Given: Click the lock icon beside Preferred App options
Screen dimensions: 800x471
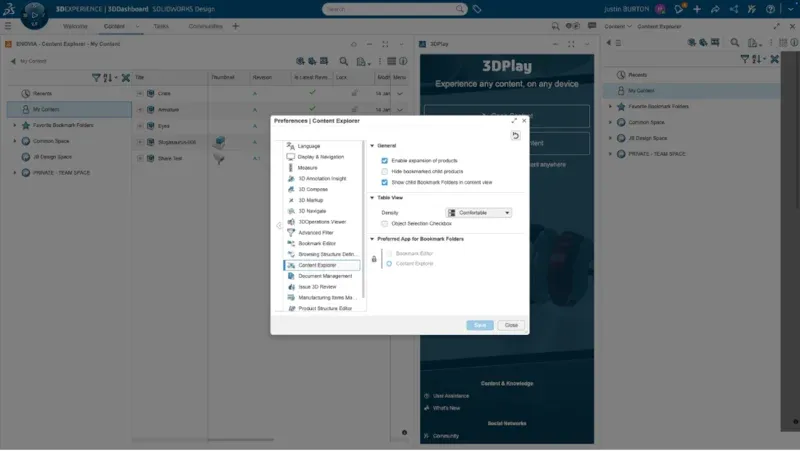Looking at the screenshot, I should 374,259.
